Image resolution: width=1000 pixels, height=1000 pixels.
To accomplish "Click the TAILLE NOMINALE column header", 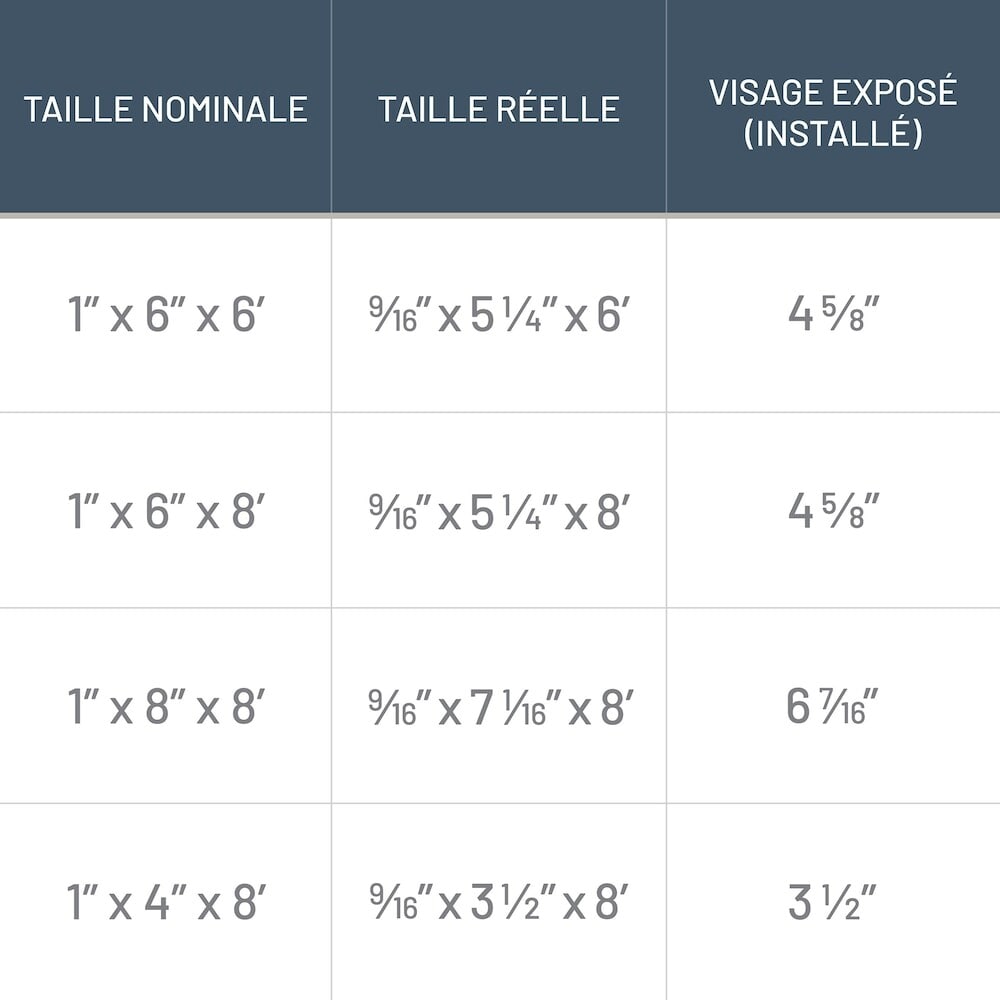I will coord(165,109).
